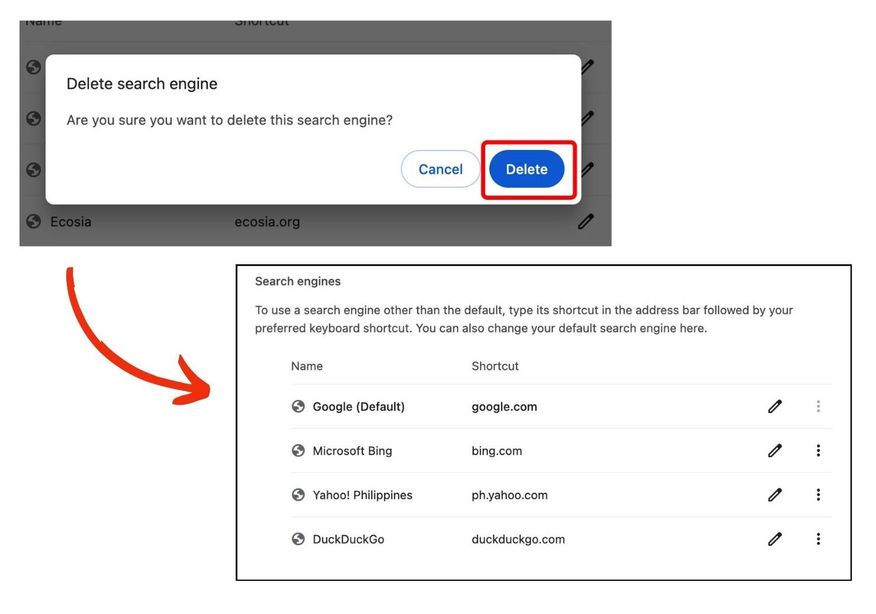Click the globe icon beside Microsoft Bing
Screen dimensions: 876x614
298,450
